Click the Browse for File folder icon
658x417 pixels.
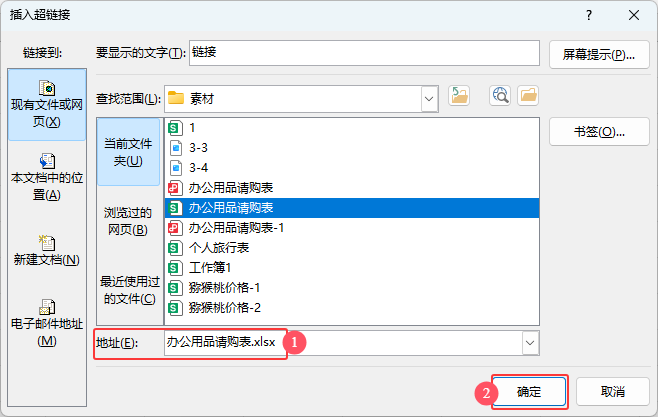pos(528,96)
